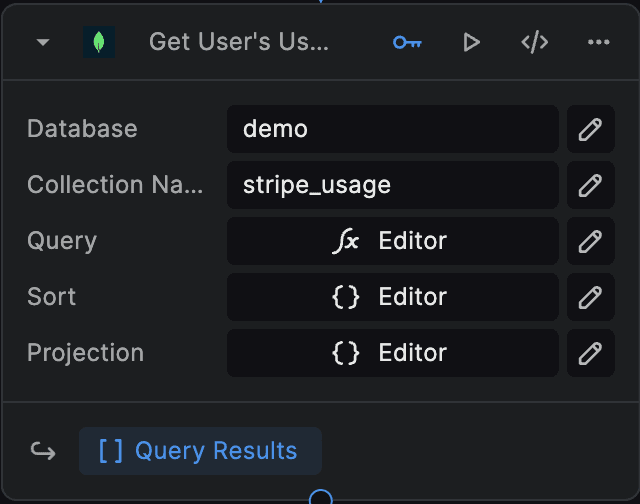Click the Query label
The height and width of the screenshot is (504, 640).
point(62,241)
